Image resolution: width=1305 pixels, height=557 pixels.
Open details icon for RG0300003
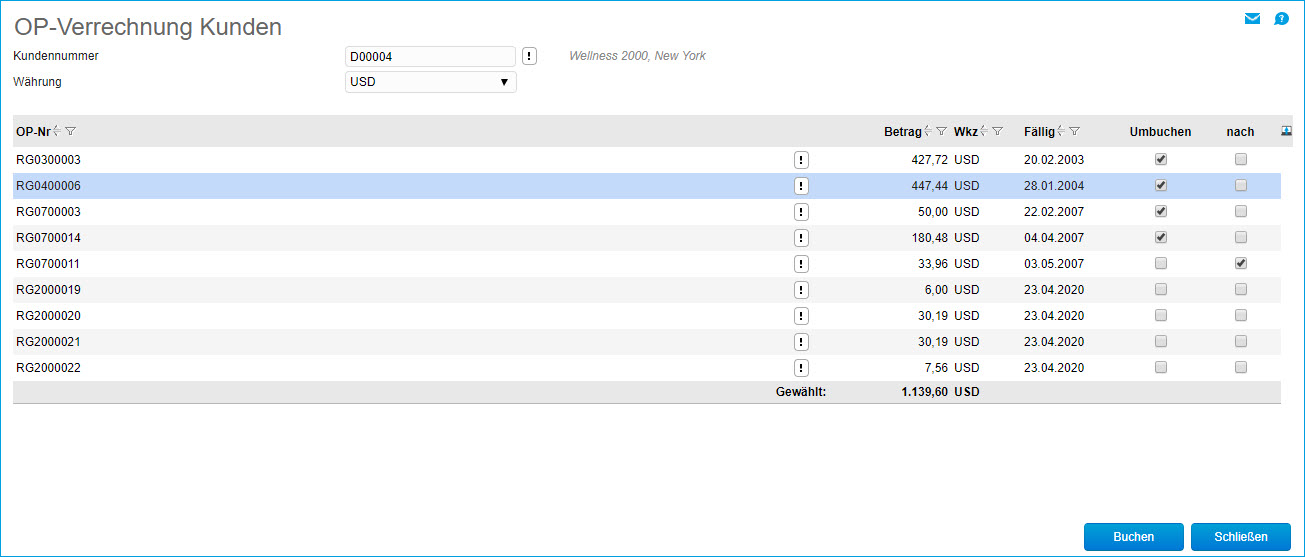coord(801,160)
